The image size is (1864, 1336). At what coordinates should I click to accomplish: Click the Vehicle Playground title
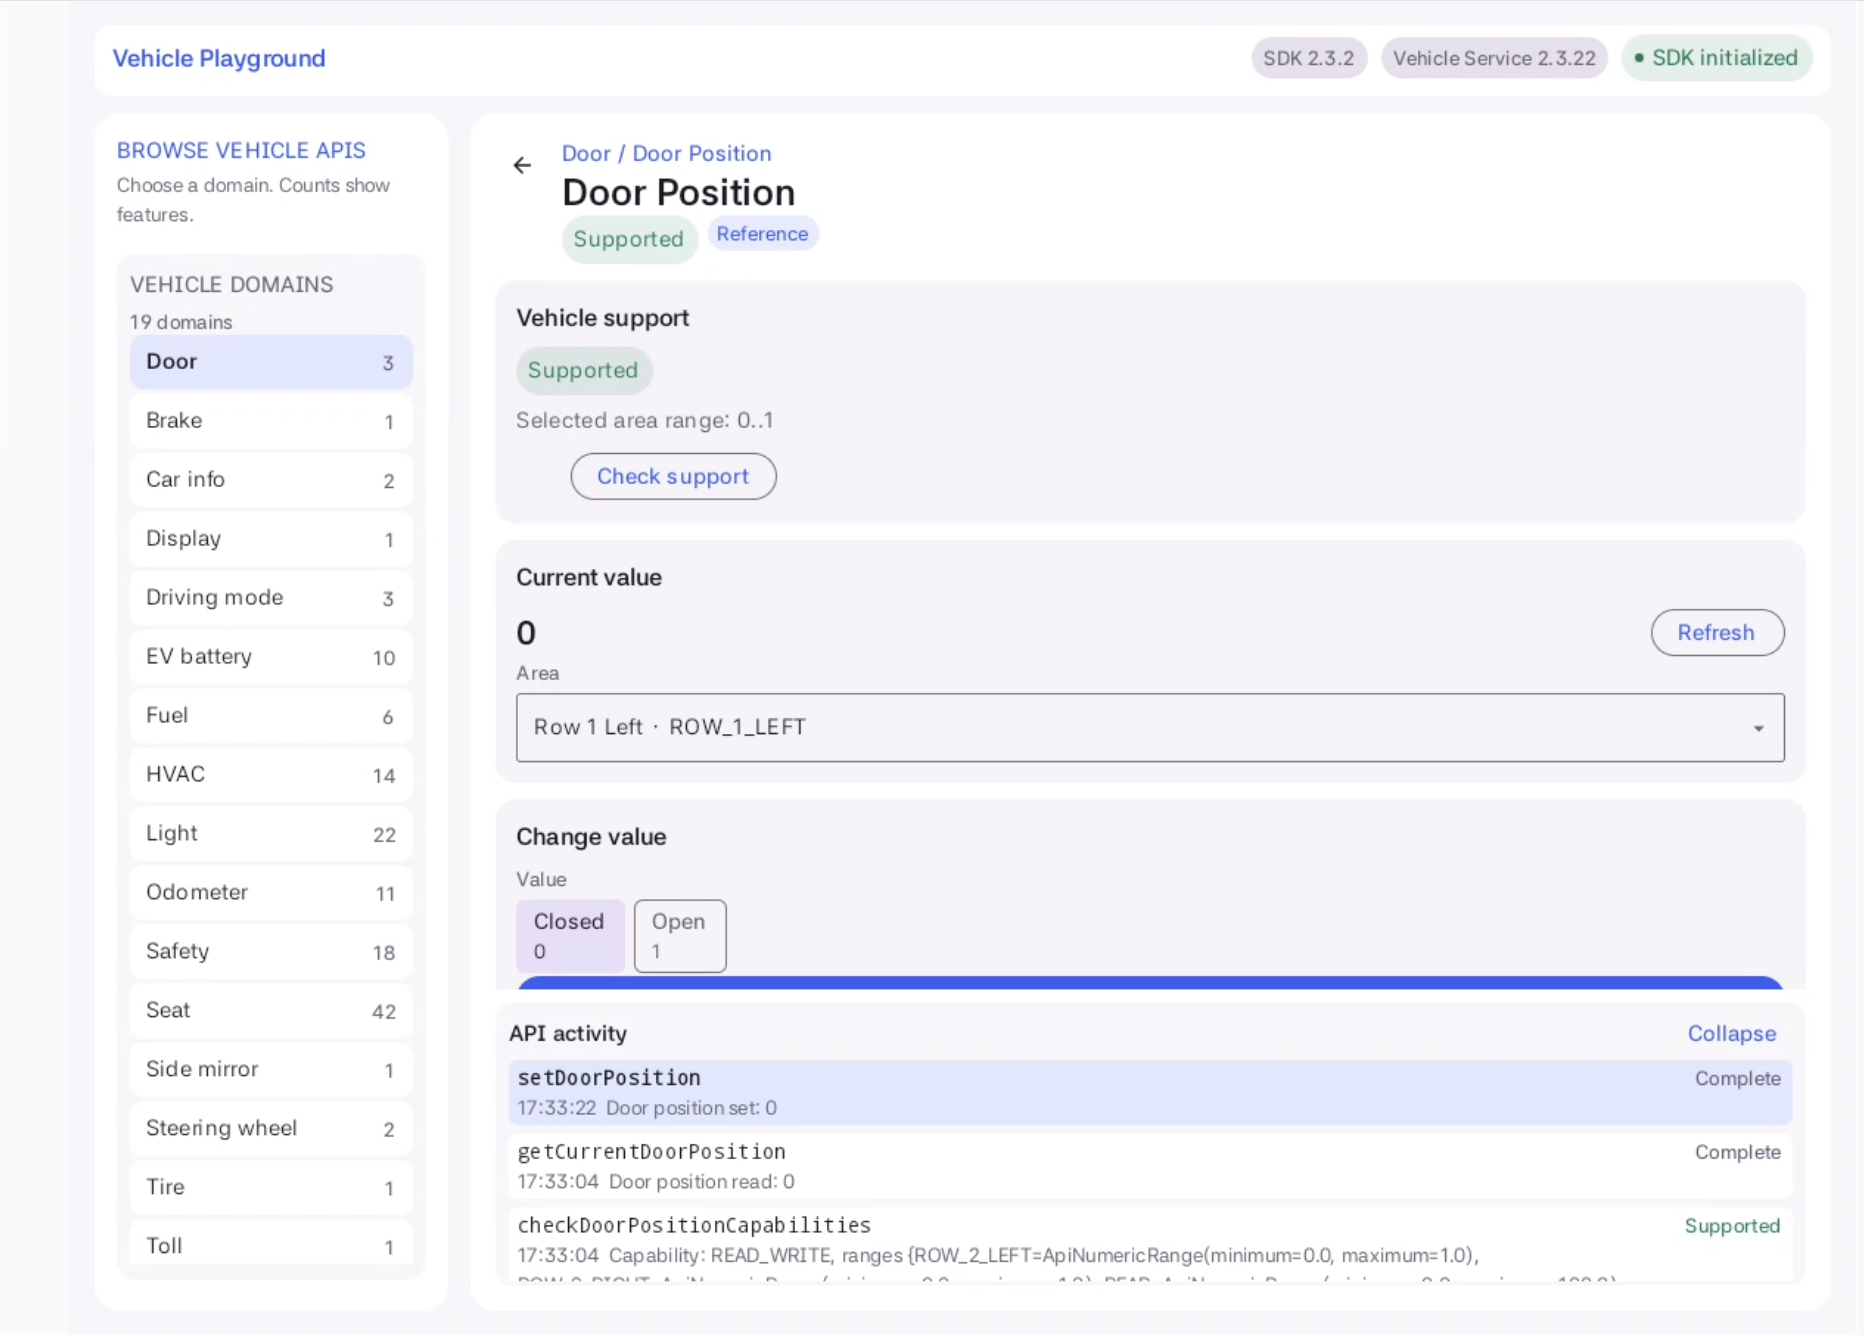219,58
